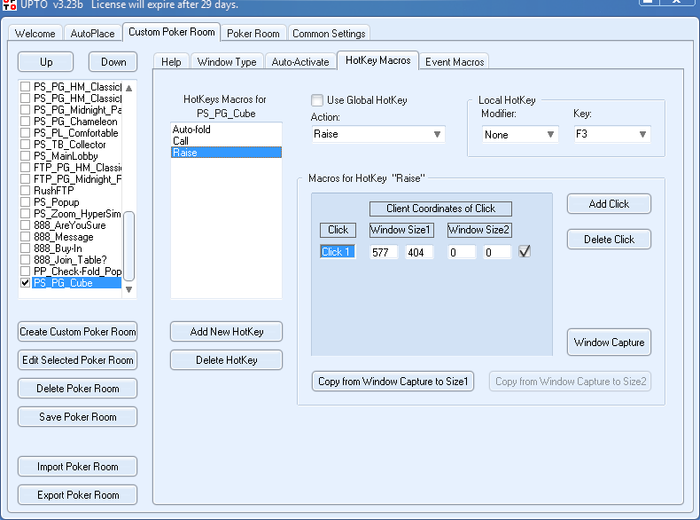The image size is (700, 520).
Task: Open the Modifier dropdown showing None
Action: pyautogui.click(x=520, y=134)
